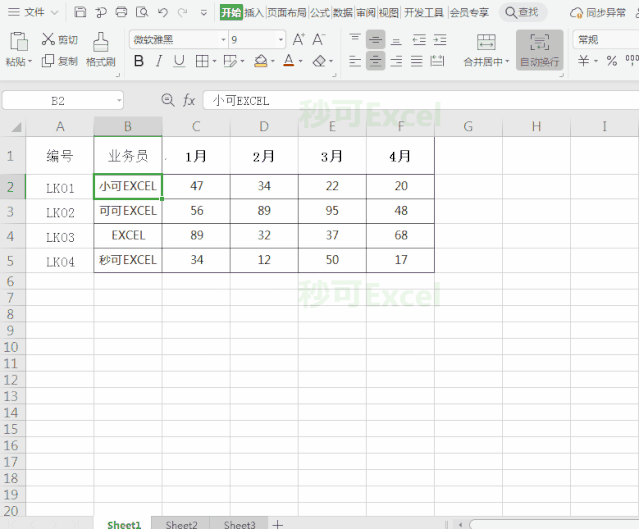The height and width of the screenshot is (529, 639).
Task: Click the formula bar input field
Action: click(421, 100)
